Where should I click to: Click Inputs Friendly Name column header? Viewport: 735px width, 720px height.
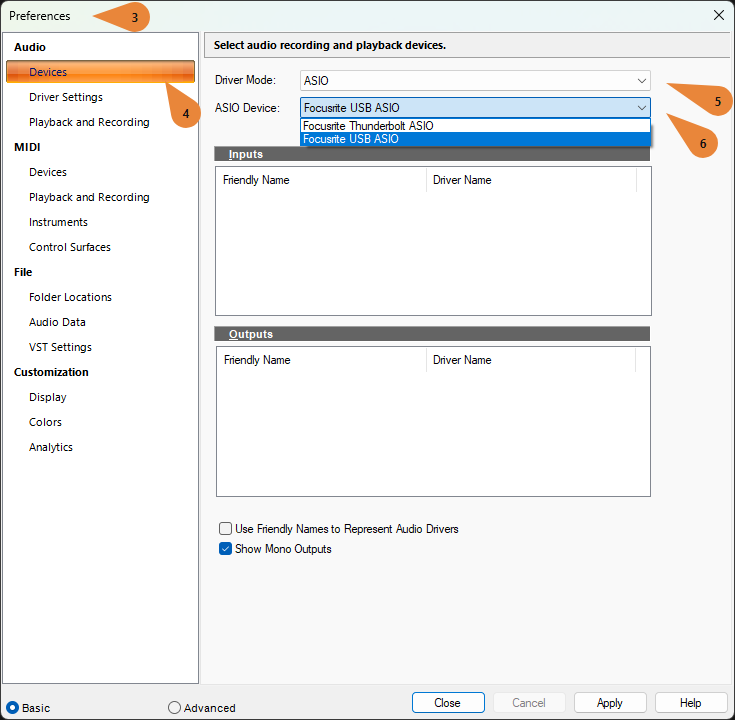pyautogui.click(x=321, y=180)
